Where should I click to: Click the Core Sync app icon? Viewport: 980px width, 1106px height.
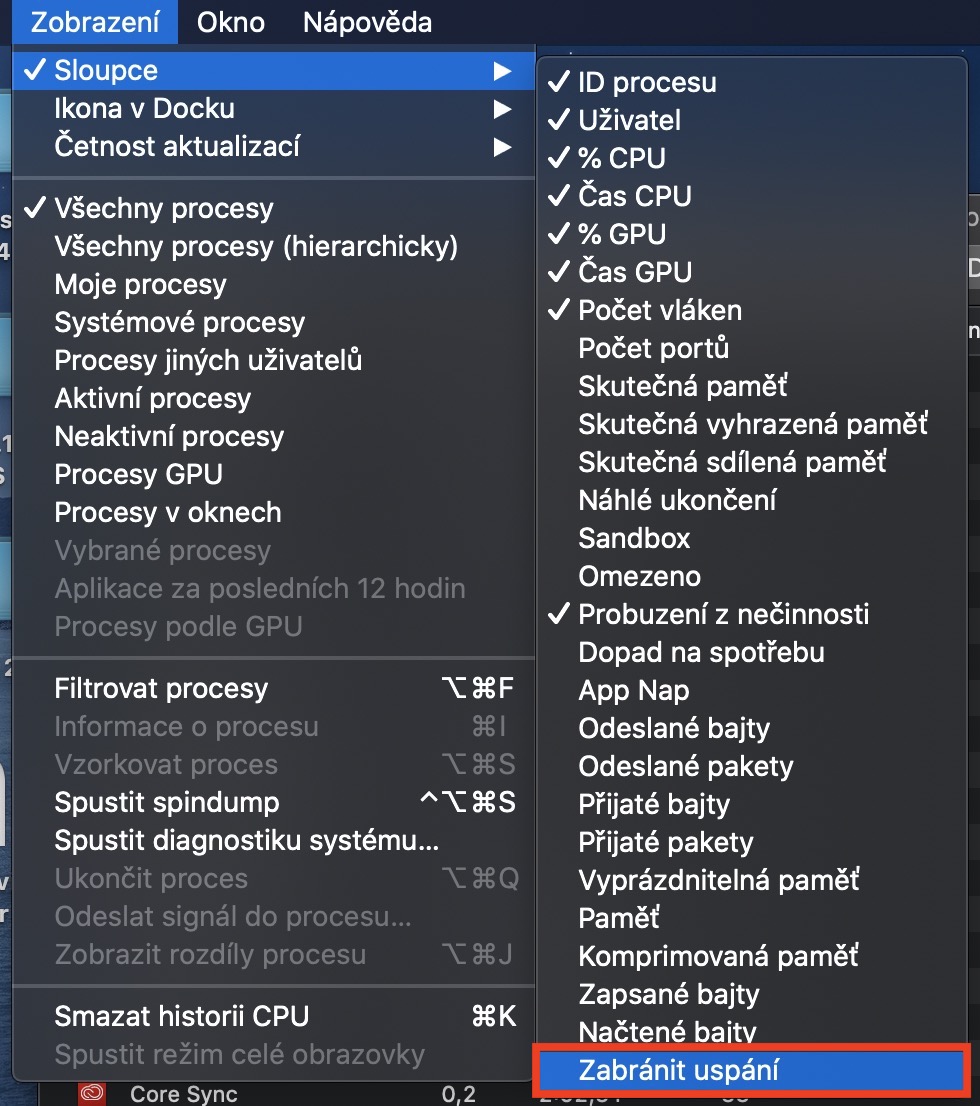92,1093
